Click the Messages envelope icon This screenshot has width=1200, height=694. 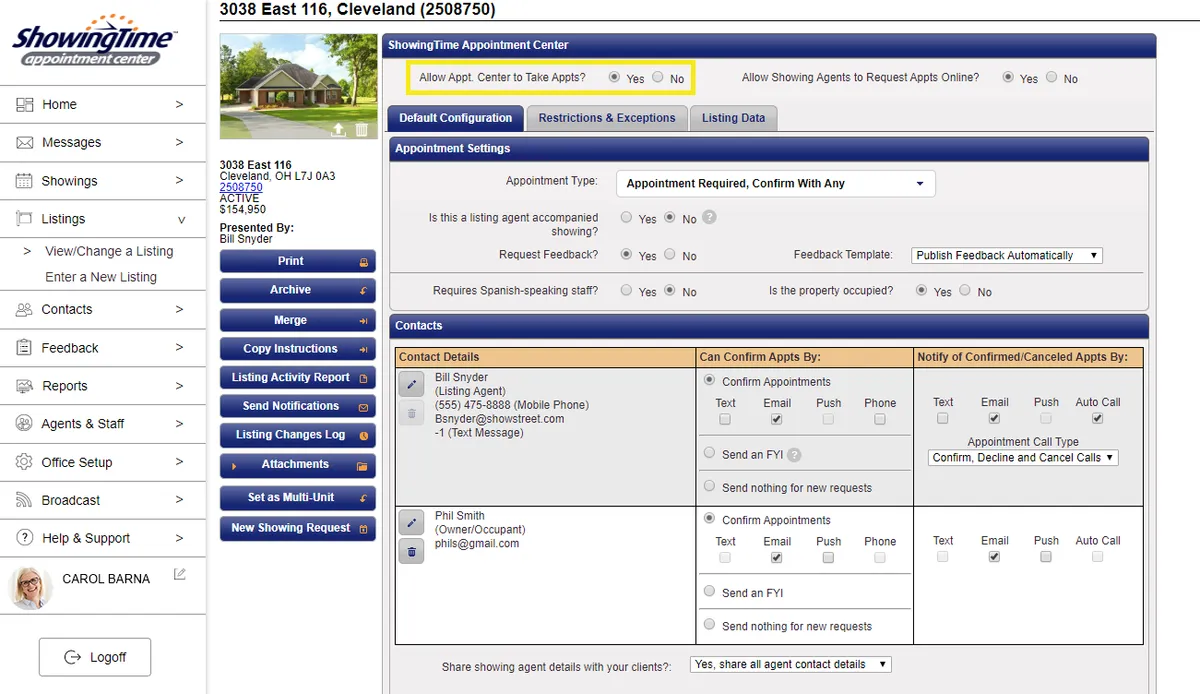click(x=24, y=142)
